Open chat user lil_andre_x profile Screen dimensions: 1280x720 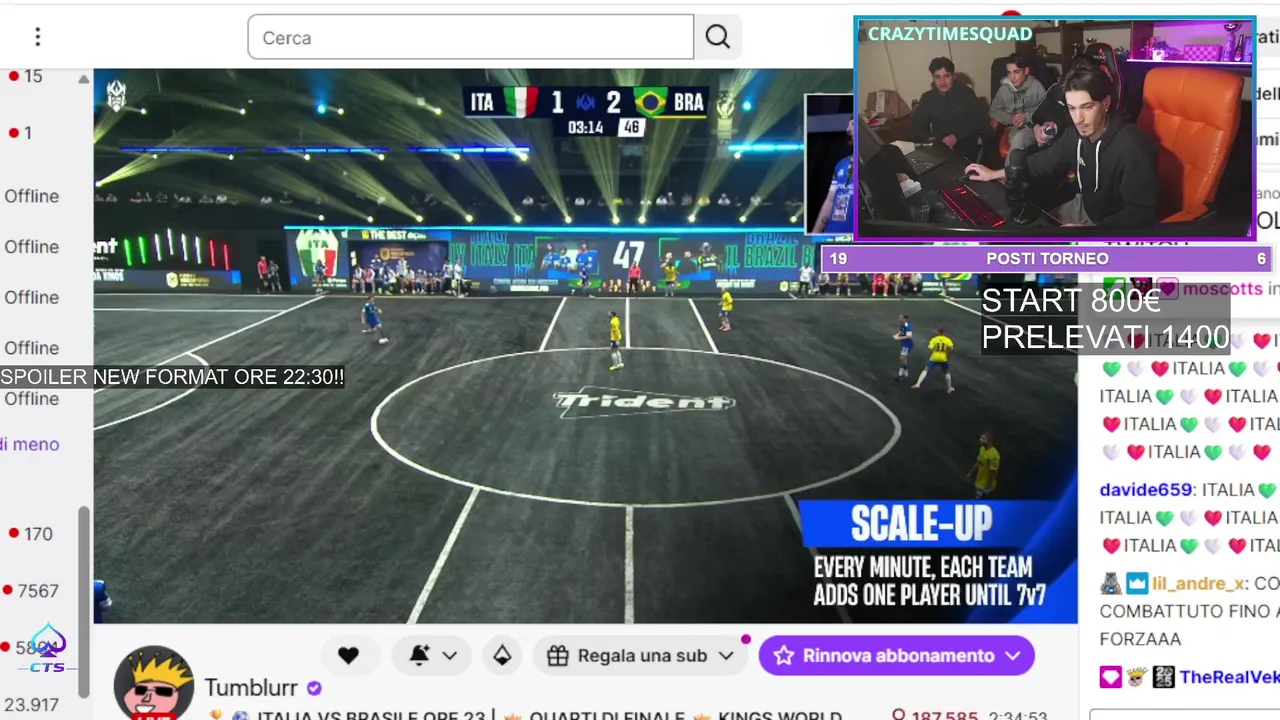[1198, 583]
